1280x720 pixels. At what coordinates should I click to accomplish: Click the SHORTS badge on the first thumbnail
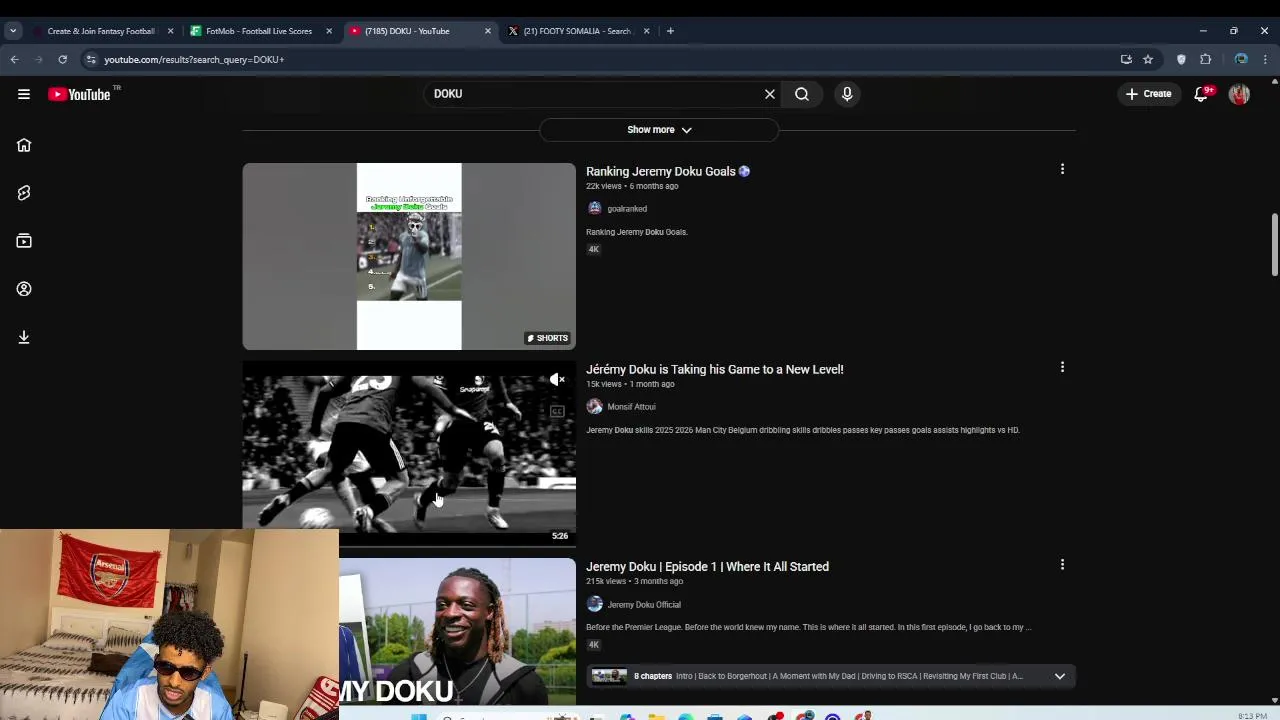(x=547, y=338)
